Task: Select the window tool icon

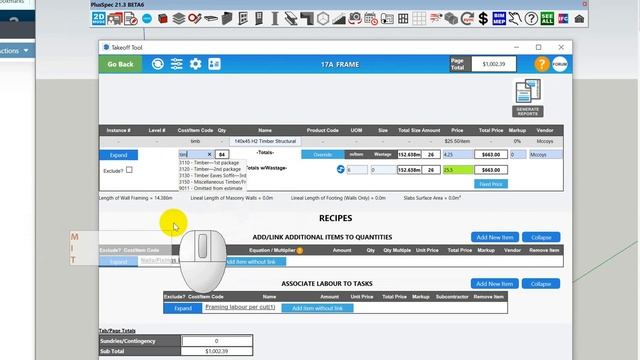Action: point(243,19)
